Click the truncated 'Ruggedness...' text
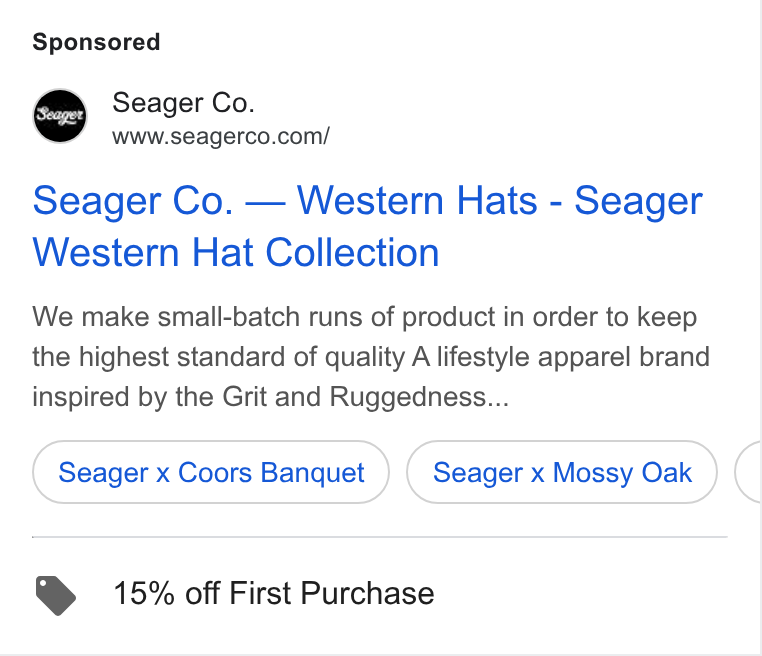This screenshot has width=762, height=656. [x=419, y=397]
